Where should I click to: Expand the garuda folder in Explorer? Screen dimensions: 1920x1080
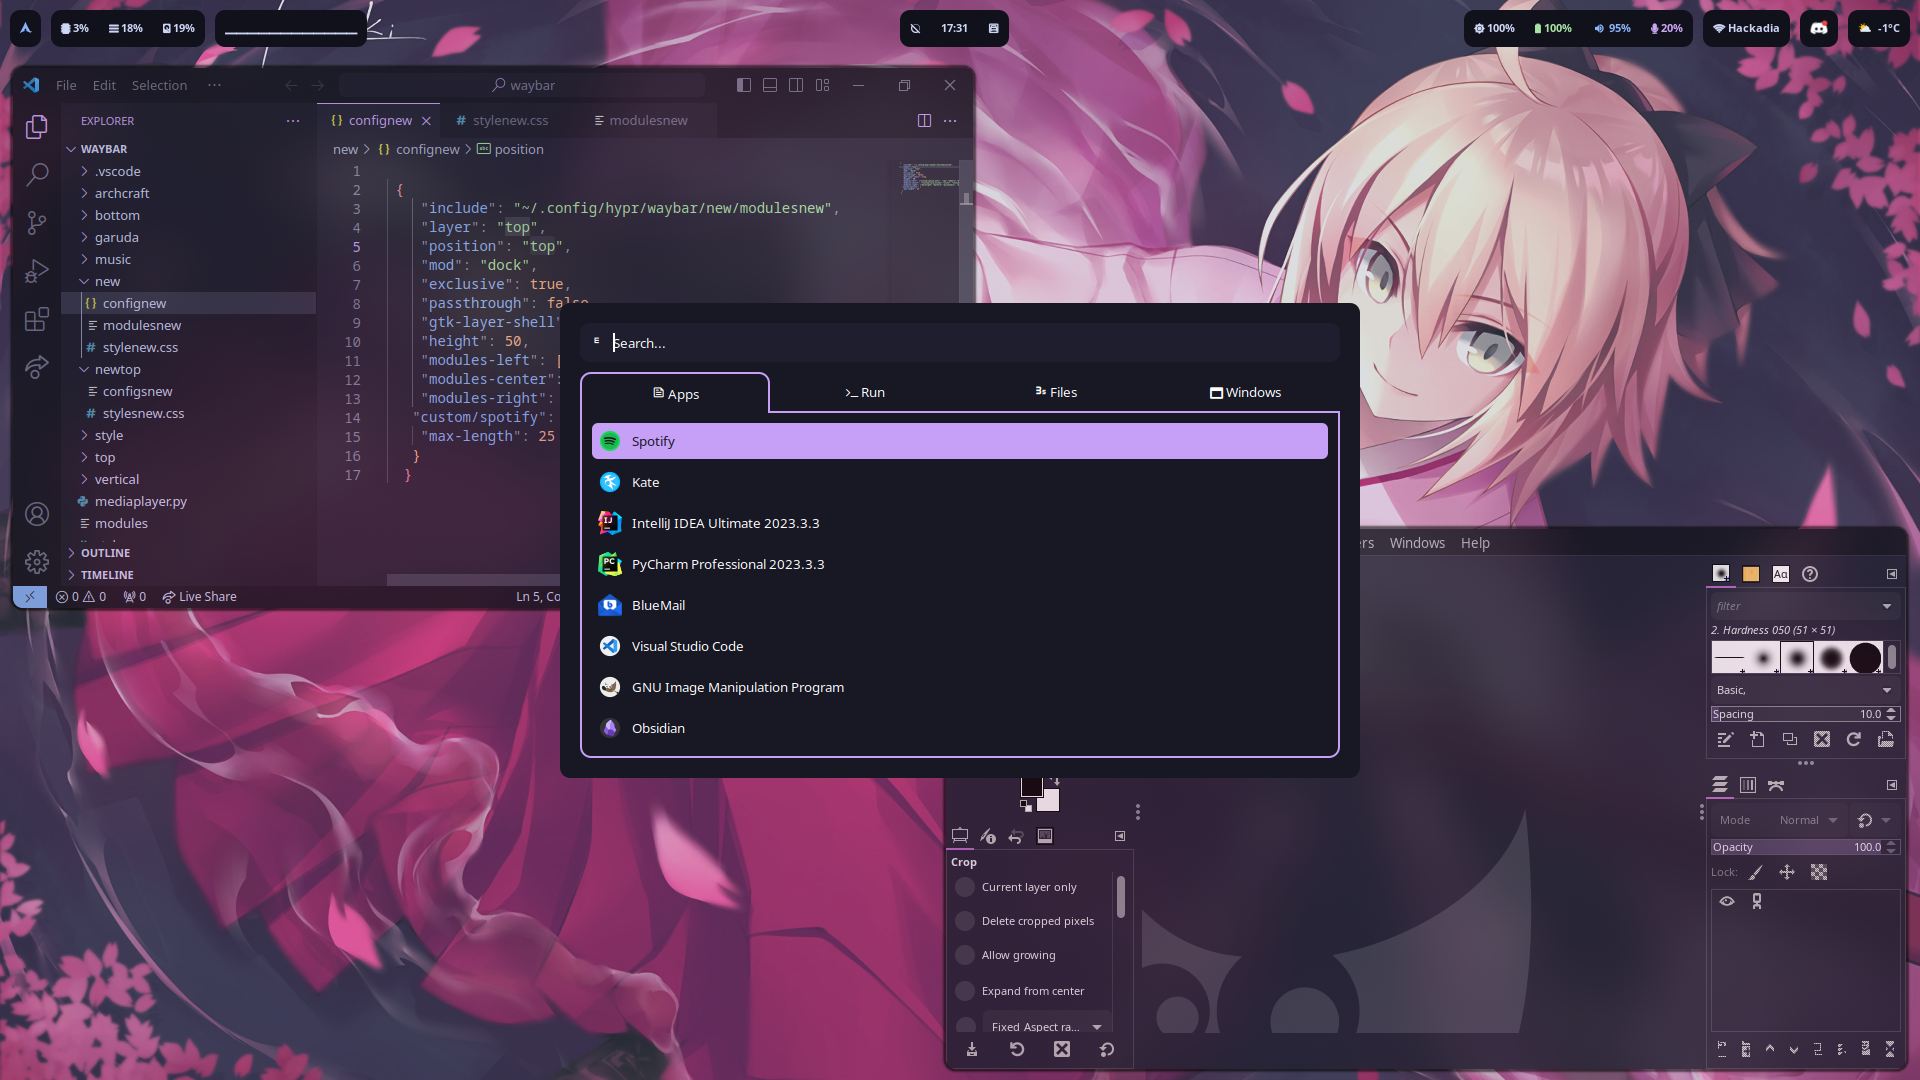(x=116, y=237)
